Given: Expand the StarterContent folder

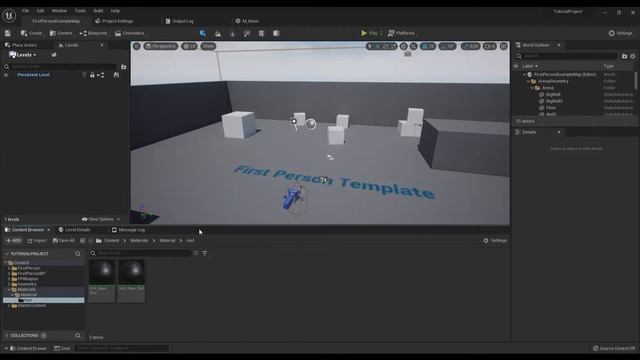Looking at the screenshot, I should [x=9, y=306].
